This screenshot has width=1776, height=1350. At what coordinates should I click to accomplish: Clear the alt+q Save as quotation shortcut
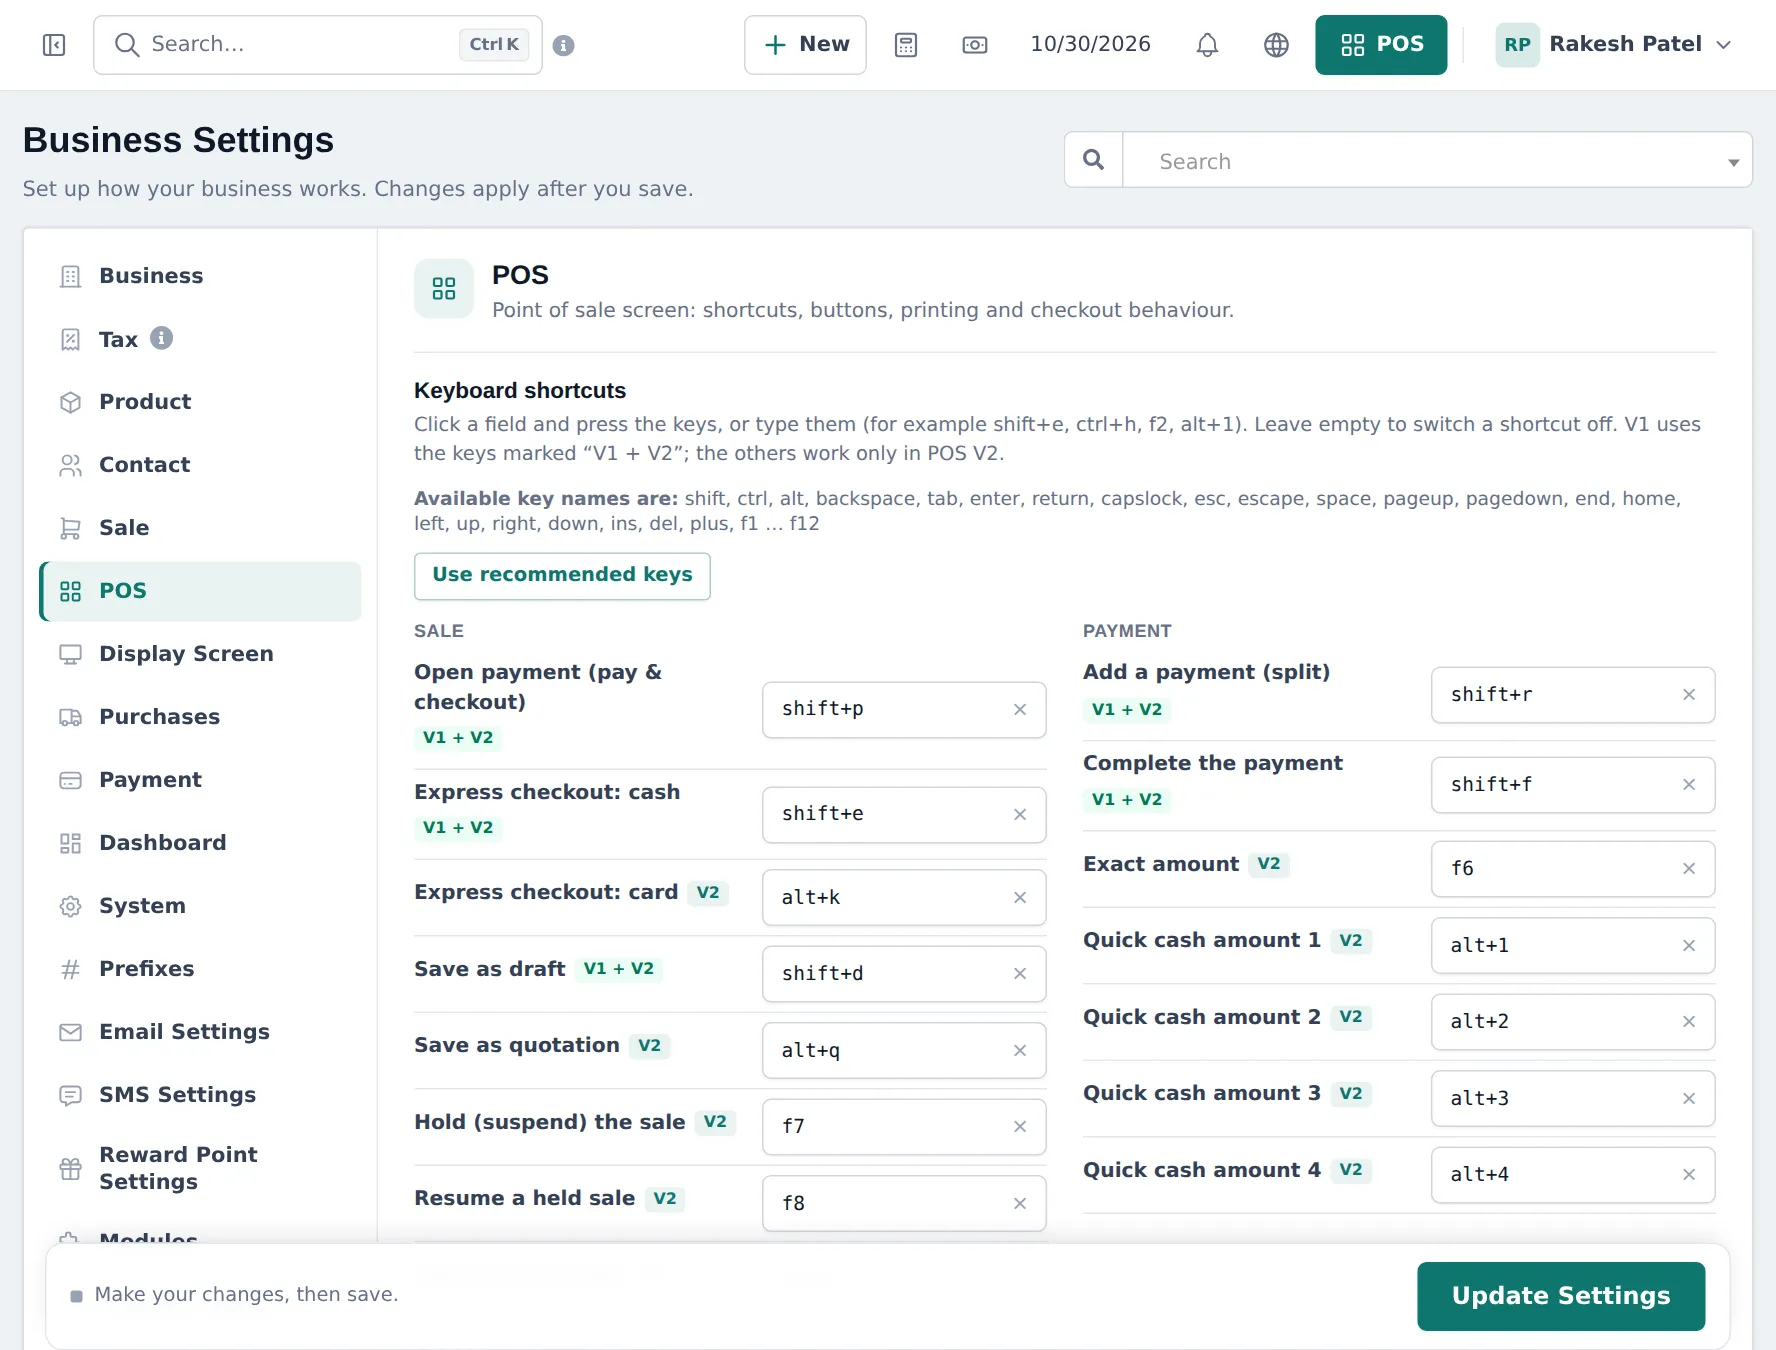tap(1020, 1050)
